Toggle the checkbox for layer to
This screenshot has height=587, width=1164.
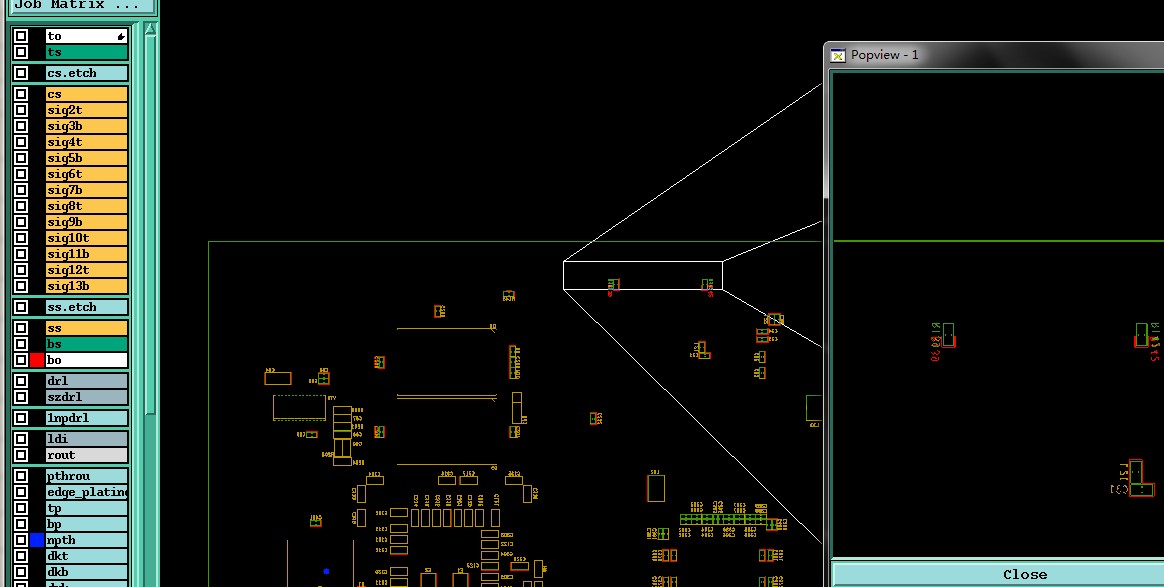[x=21, y=36]
